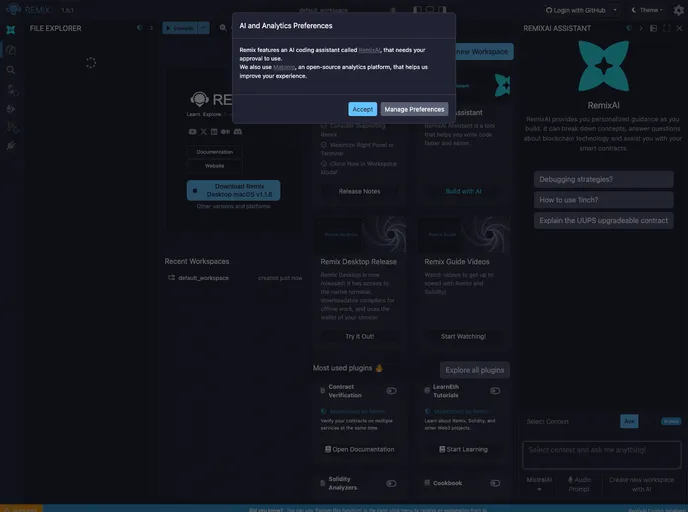Enable the LearnEth Tutorials plugin switch
This screenshot has height=512, width=688.
[x=495, y=391]
